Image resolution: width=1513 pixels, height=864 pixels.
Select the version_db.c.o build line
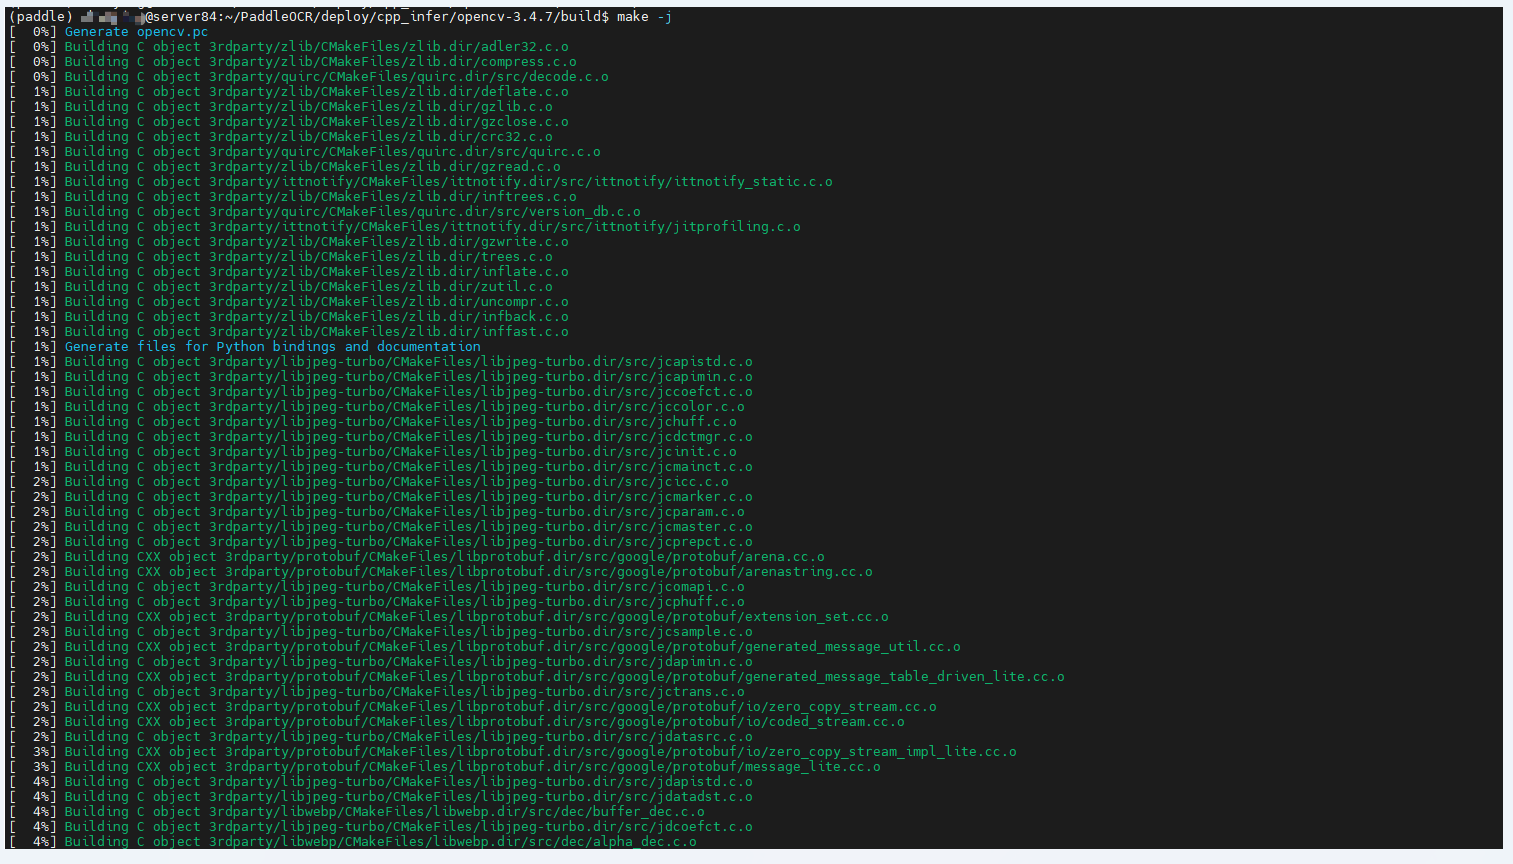click(325, 212)
